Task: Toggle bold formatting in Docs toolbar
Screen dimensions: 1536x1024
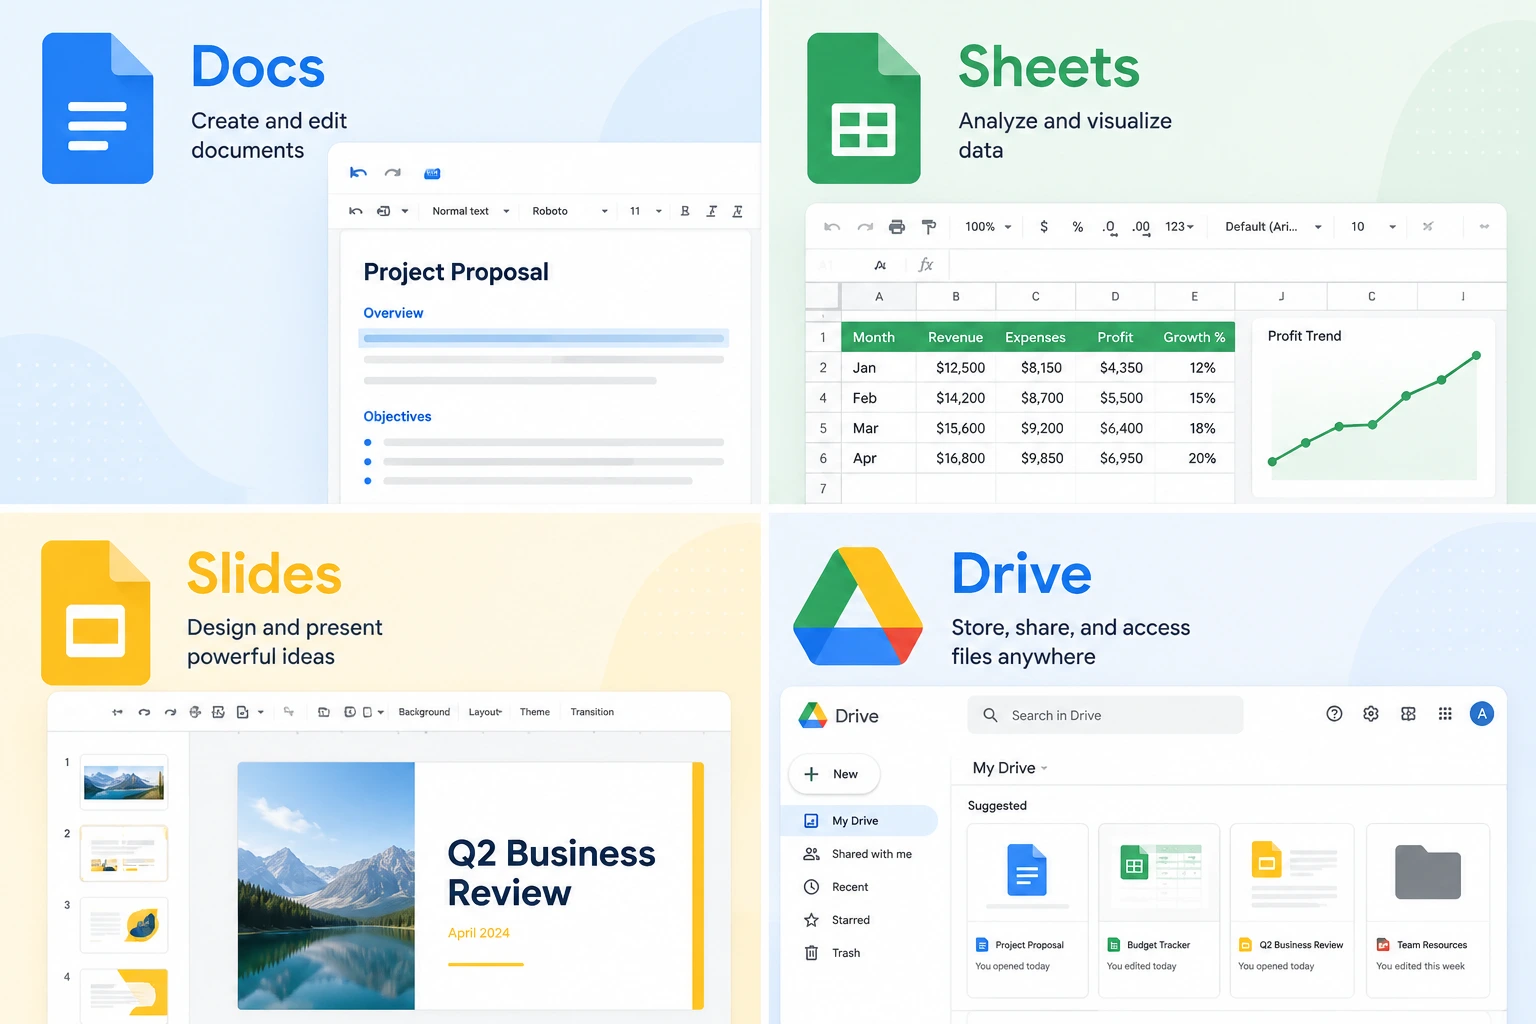Action: 685,211
